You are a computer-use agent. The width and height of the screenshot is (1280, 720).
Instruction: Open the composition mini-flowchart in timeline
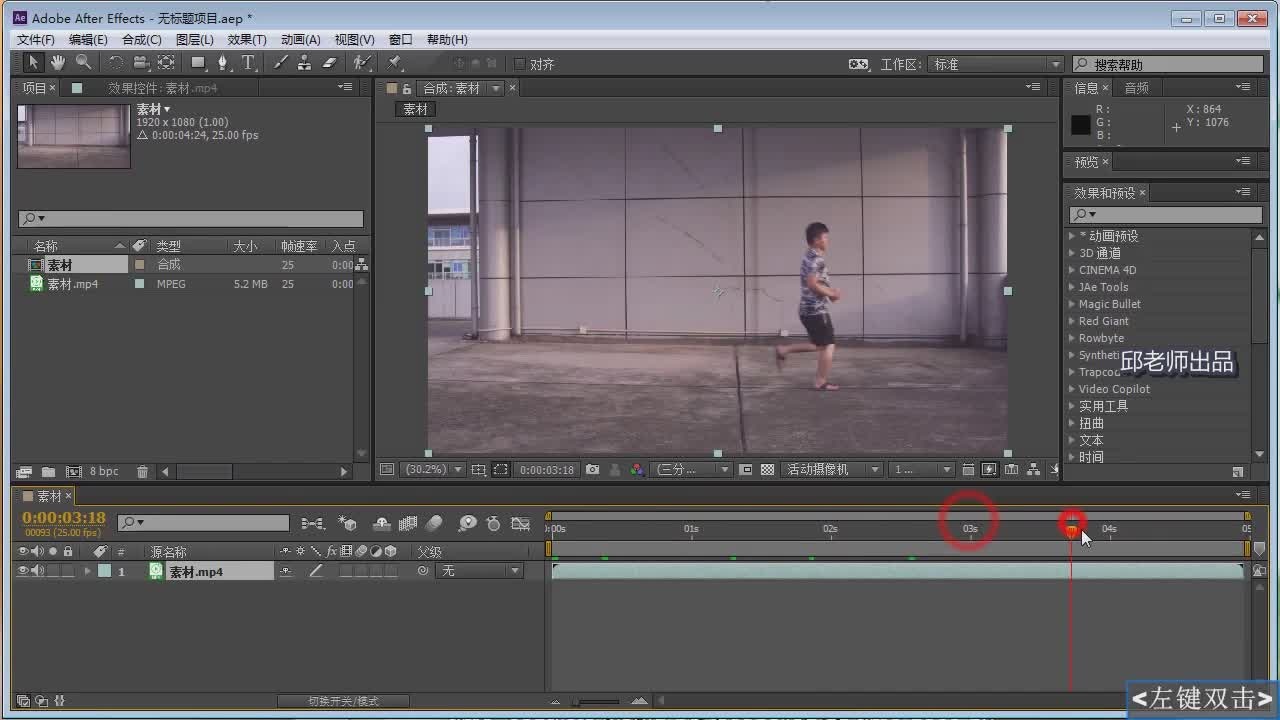tap(313, 523)
